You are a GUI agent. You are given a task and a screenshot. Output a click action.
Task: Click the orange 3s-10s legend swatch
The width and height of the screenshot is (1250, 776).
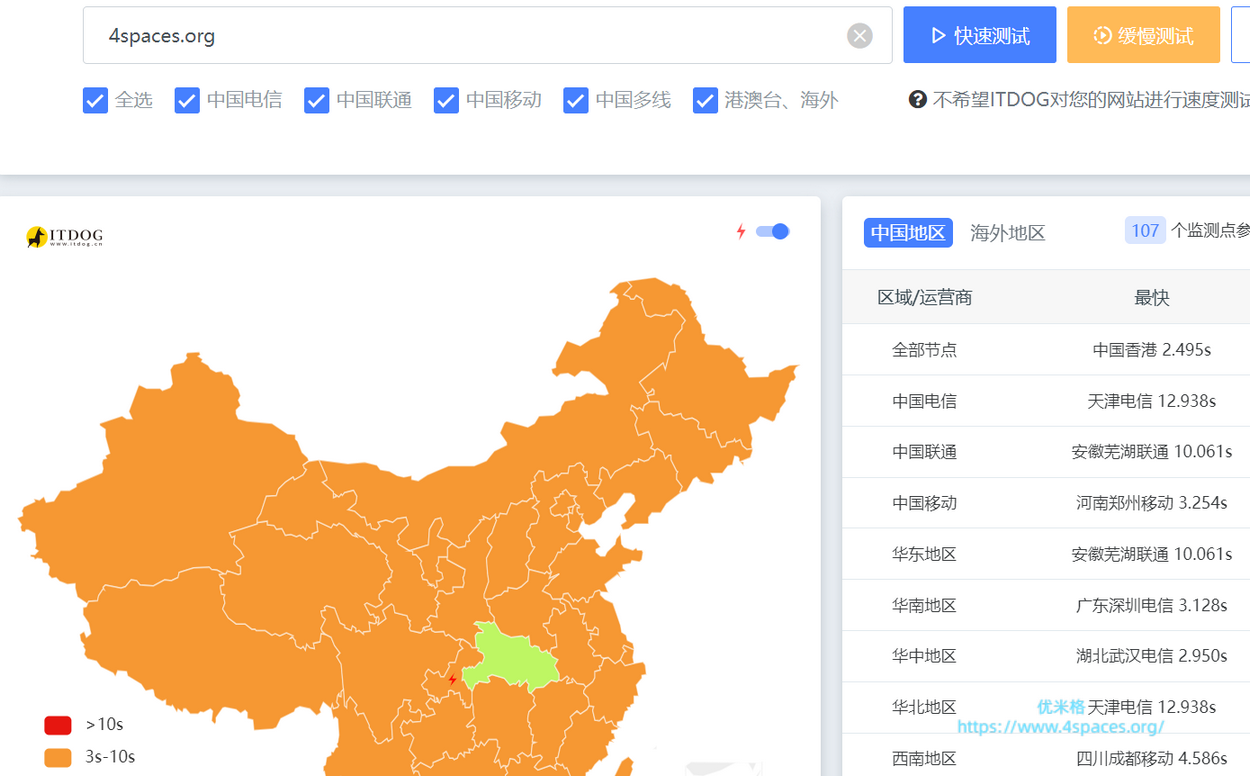pos(58,757)
